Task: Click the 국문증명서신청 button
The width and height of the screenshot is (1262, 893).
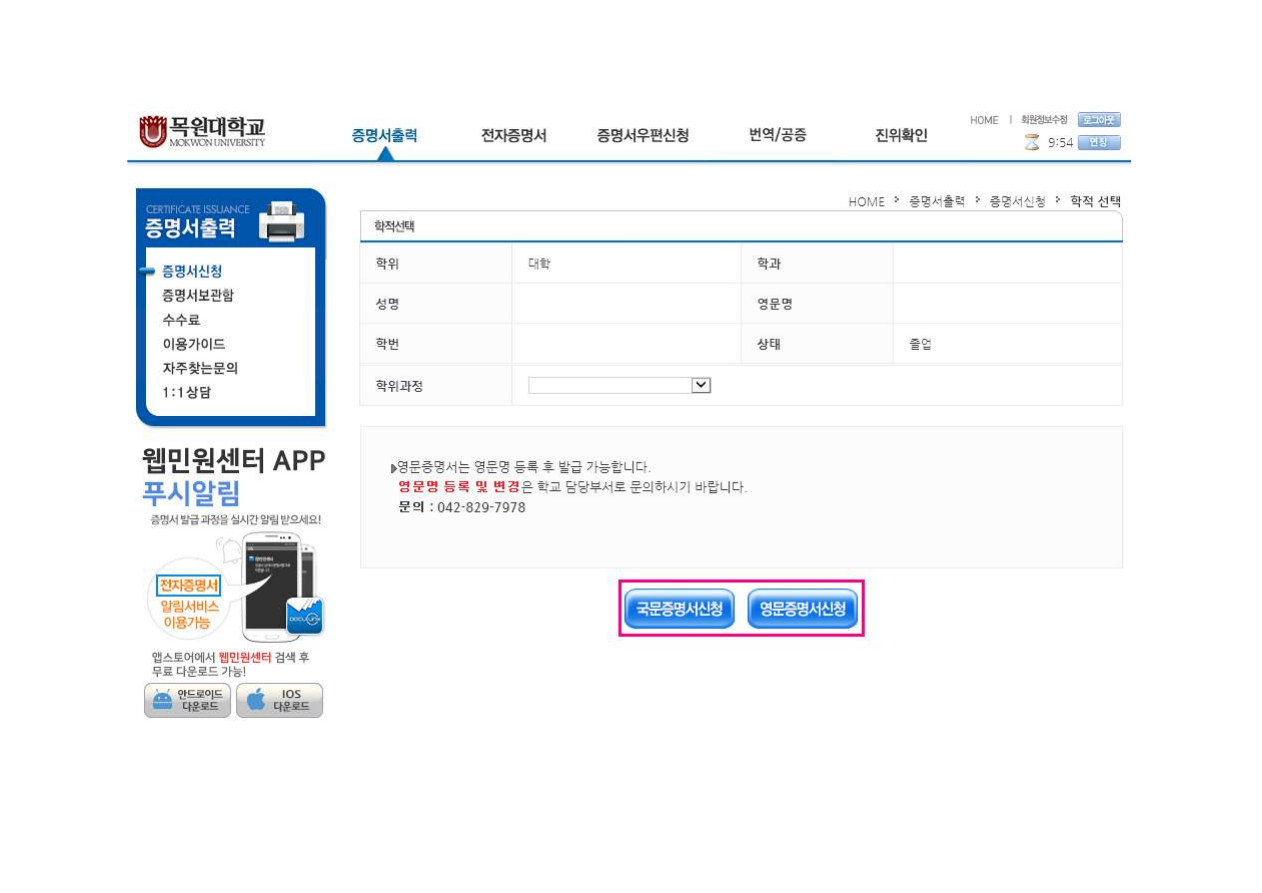Action: coord(679,609)
